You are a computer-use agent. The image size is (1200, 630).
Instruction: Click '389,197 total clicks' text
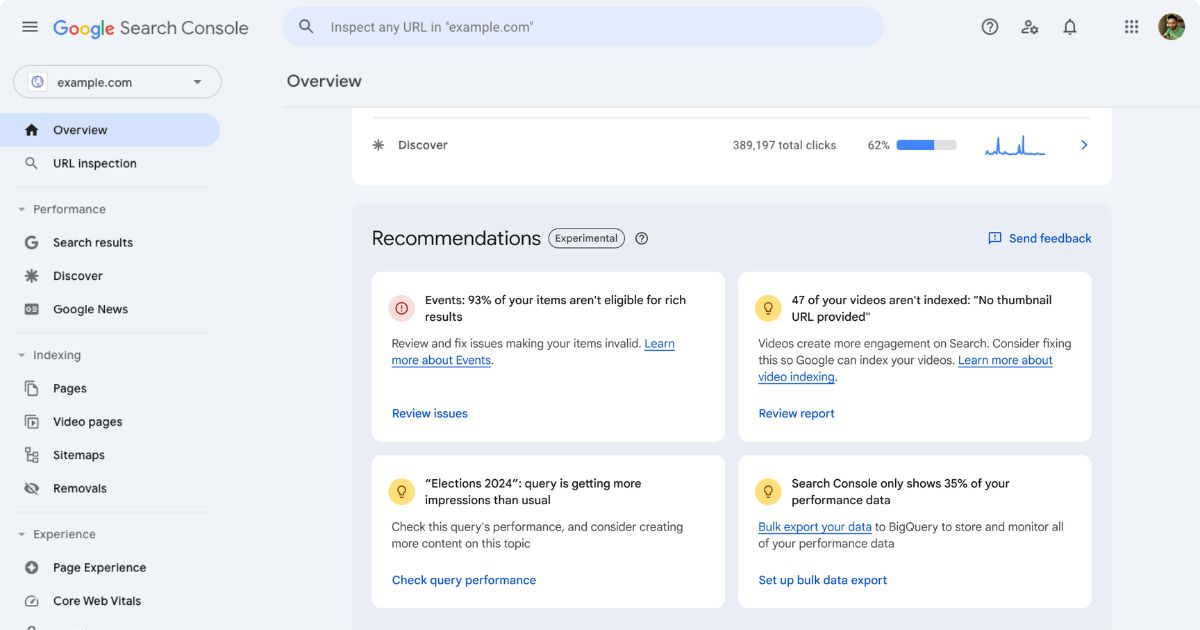[x=784, y=145]
